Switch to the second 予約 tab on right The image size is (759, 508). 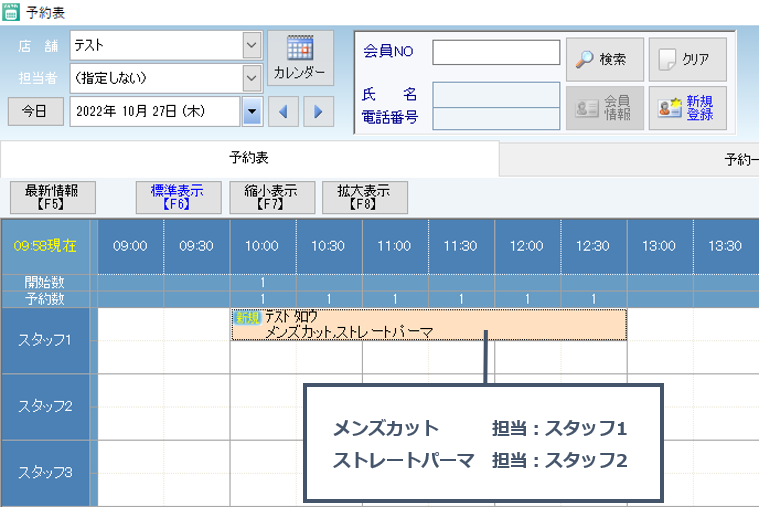click(x=738, y=159)
